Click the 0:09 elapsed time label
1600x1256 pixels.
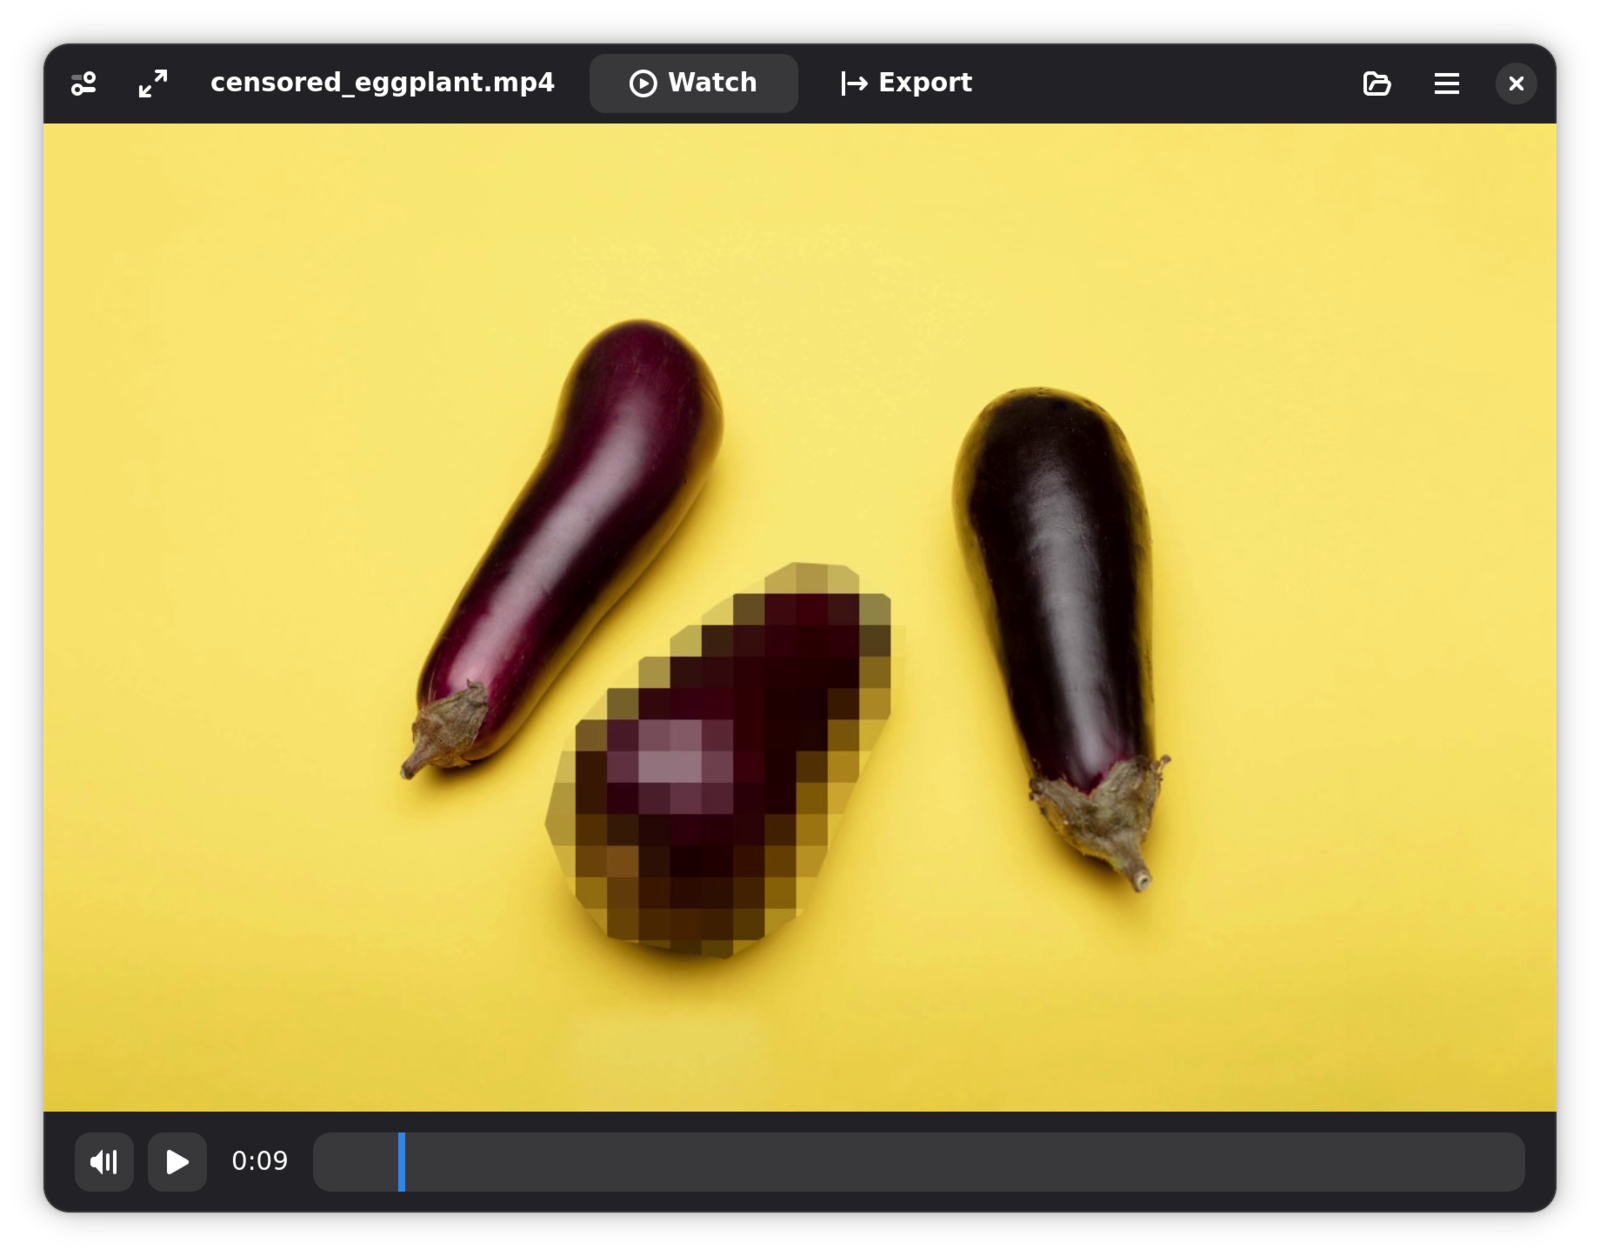(x=259, y=1161)
